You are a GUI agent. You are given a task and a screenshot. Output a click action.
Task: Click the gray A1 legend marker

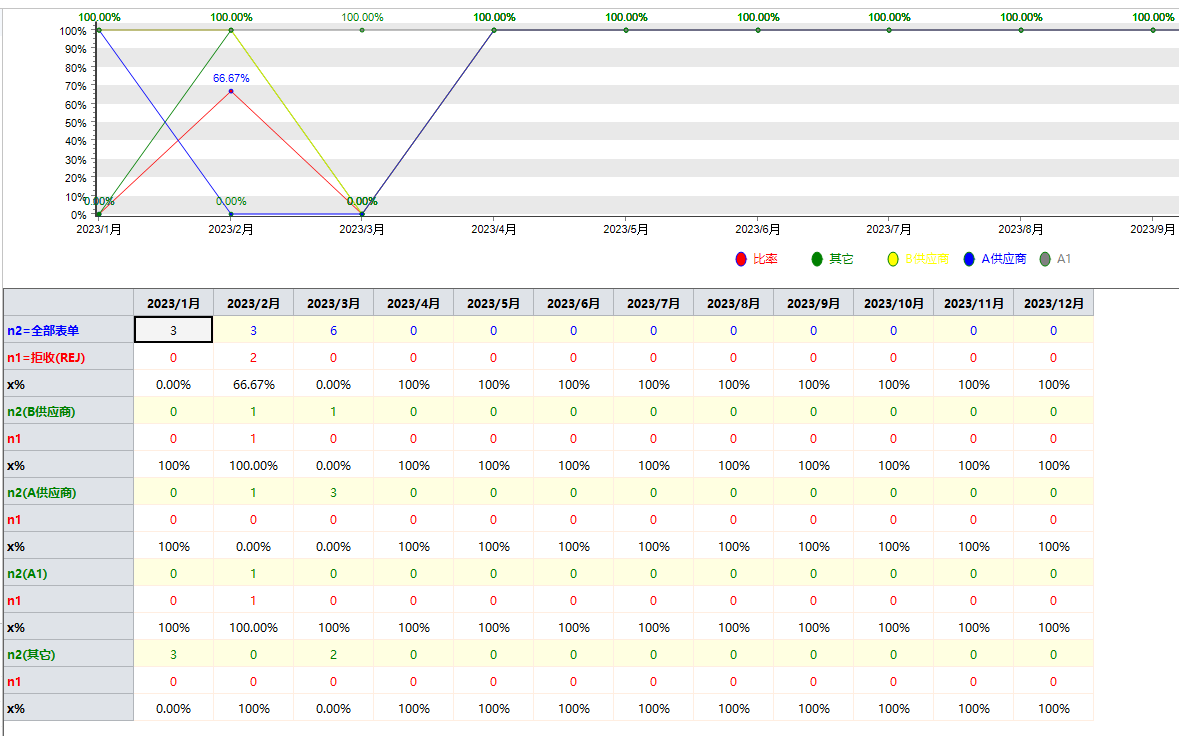(1045, 259)
